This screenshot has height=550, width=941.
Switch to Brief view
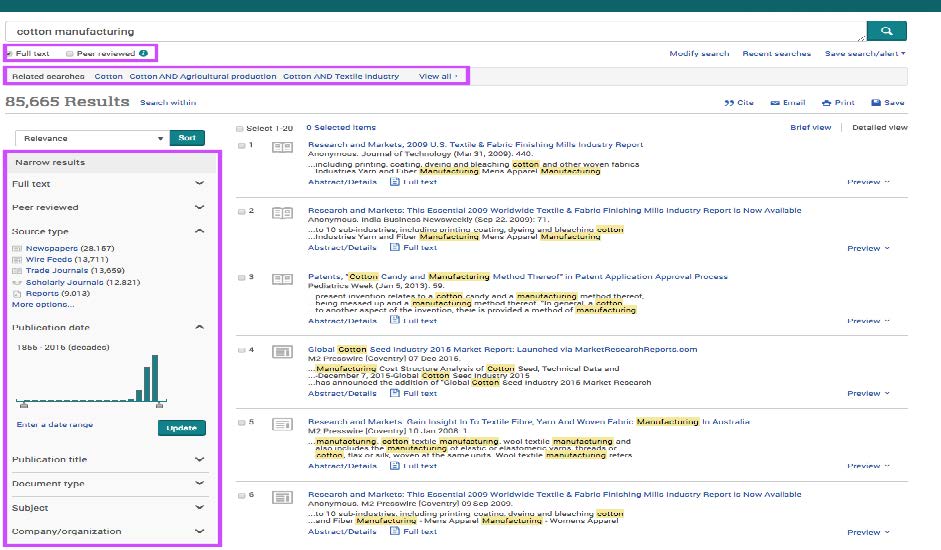coord(810,127)
